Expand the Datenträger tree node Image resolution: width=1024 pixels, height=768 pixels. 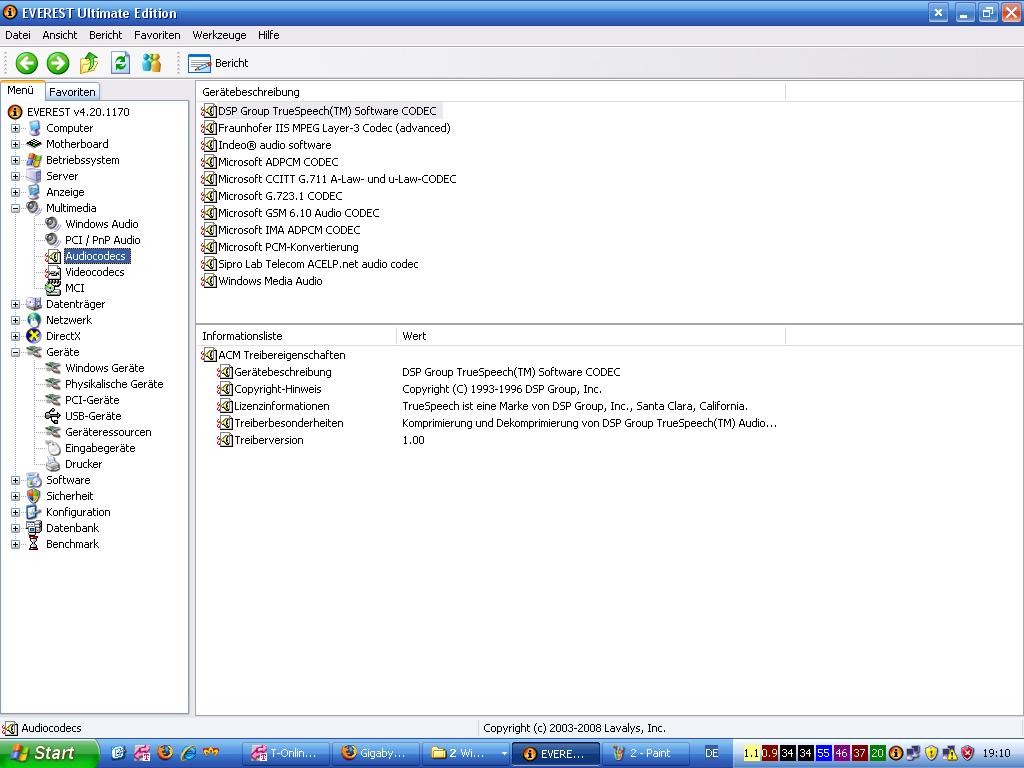pos(15,304)
